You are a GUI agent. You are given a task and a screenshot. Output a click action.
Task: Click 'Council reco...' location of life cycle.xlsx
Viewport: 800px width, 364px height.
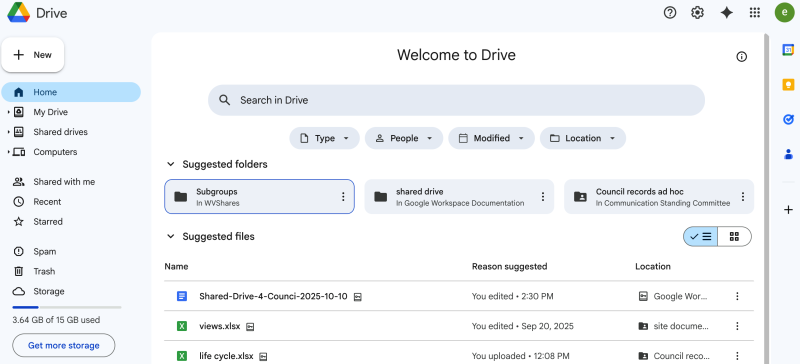[x=673, y=356]
